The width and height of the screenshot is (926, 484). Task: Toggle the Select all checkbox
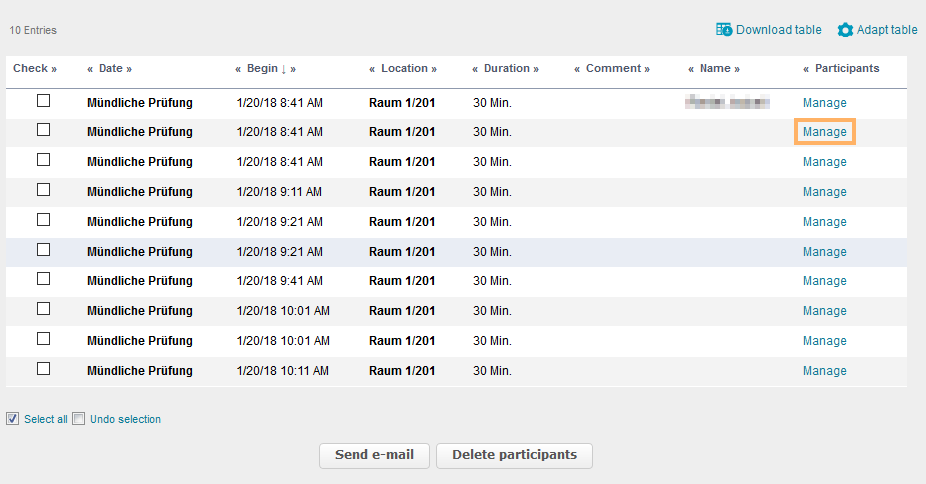[13, 419]
